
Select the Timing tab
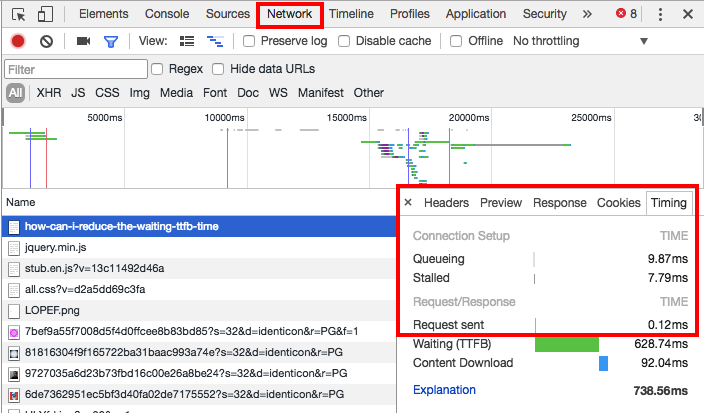[x=669, y=203]
